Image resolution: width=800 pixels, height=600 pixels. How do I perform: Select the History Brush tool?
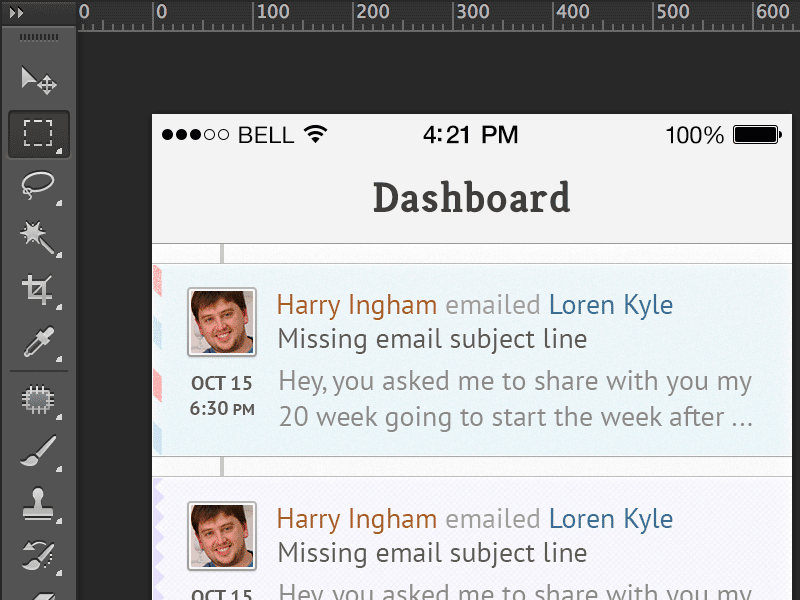39,556
